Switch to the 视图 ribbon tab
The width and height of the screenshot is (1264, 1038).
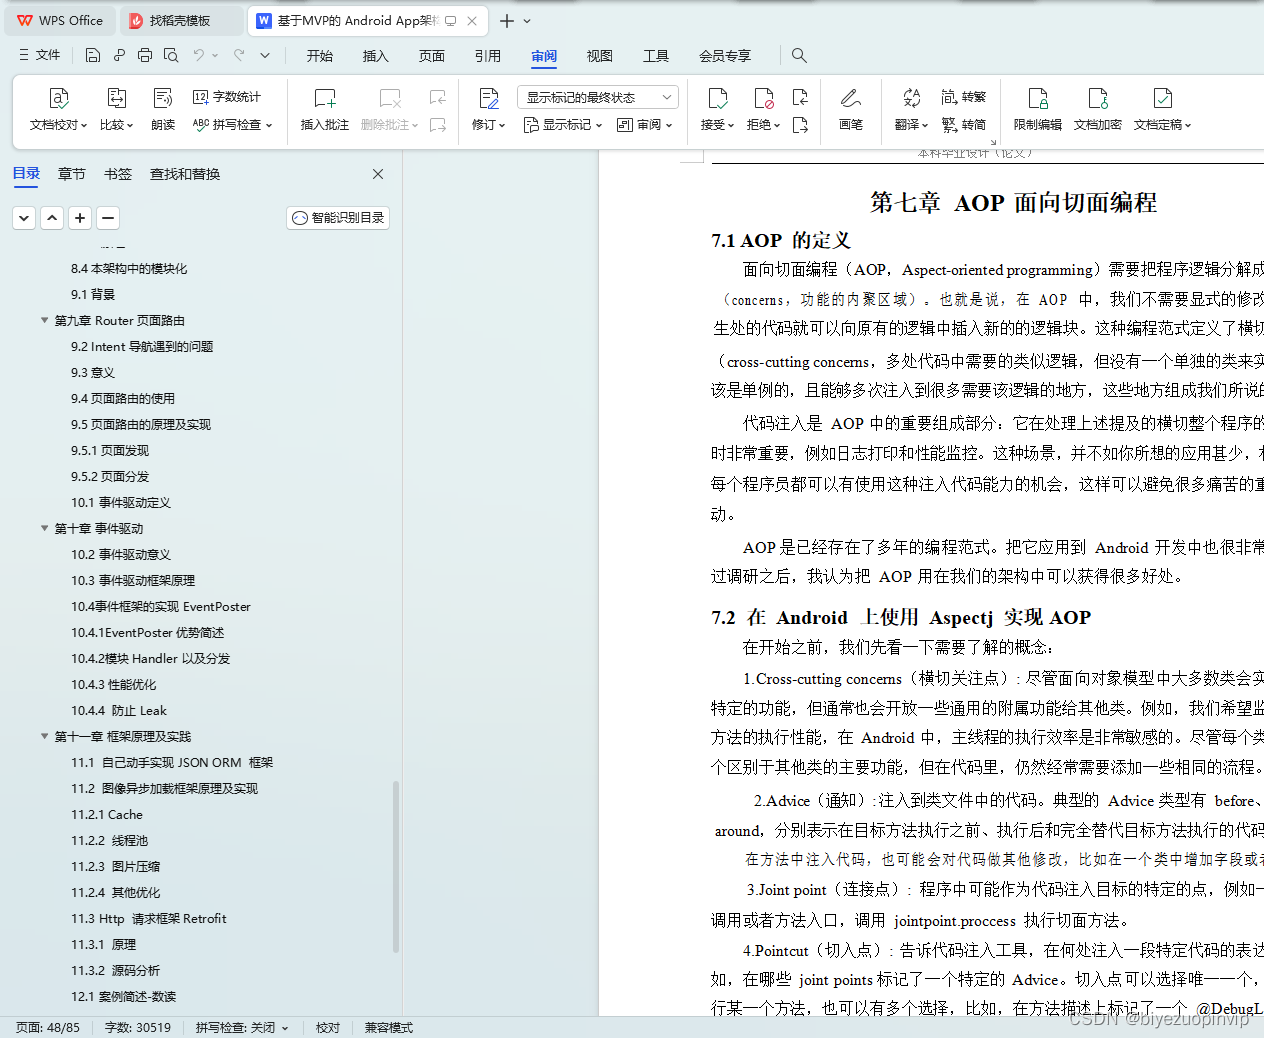(x=600, y=56)
